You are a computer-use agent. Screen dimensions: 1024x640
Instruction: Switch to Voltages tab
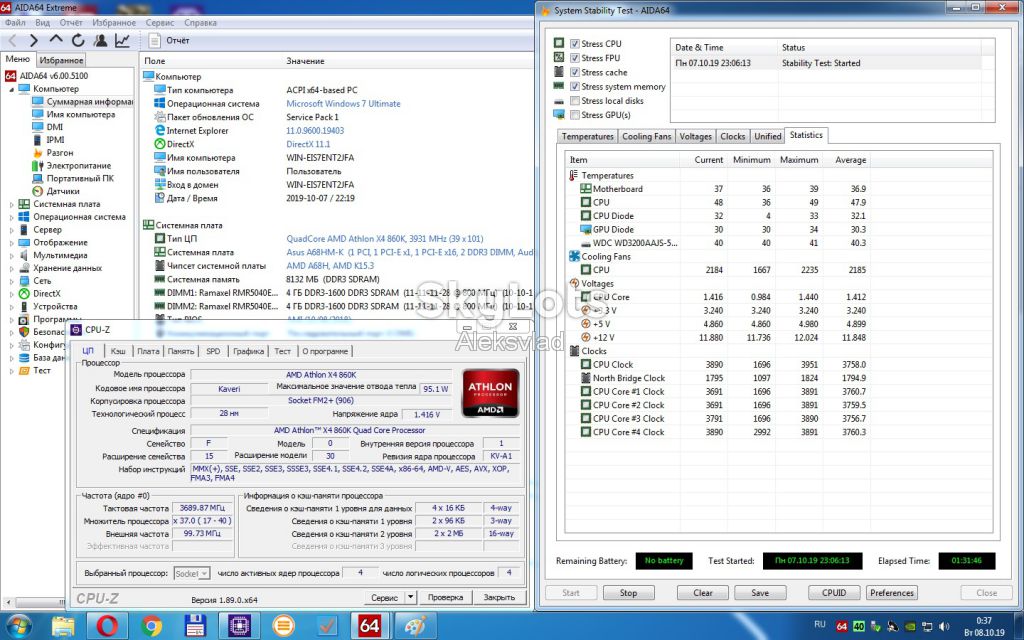click(695, 136)
